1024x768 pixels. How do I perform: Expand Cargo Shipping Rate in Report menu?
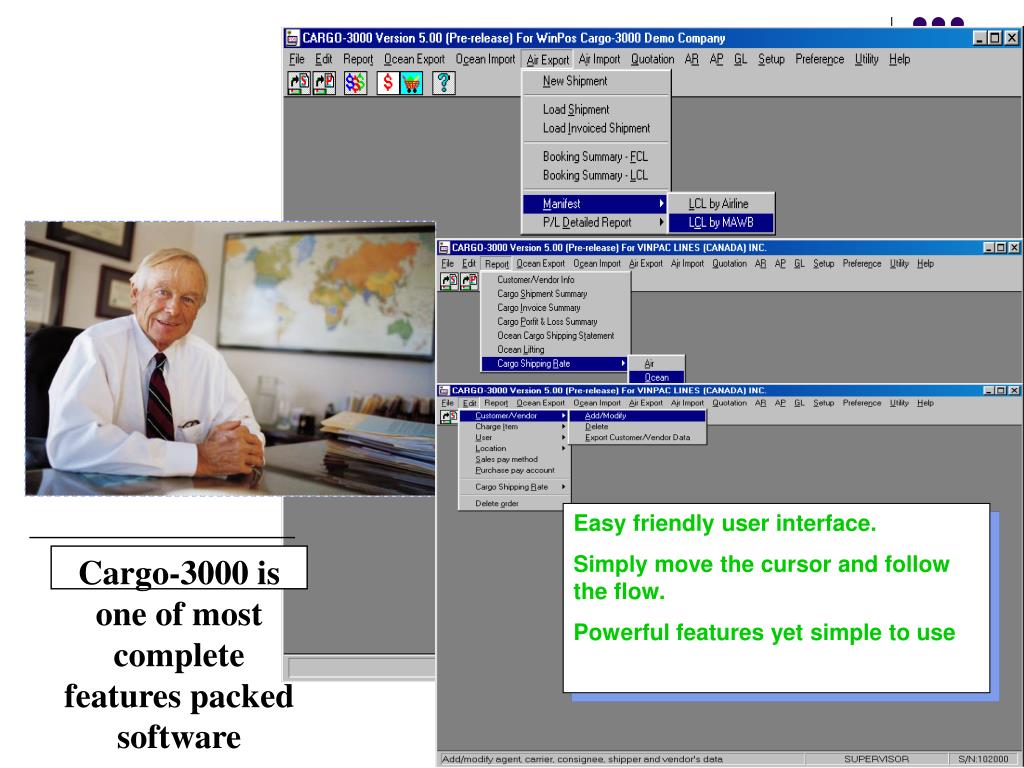(x=554, y=364)
